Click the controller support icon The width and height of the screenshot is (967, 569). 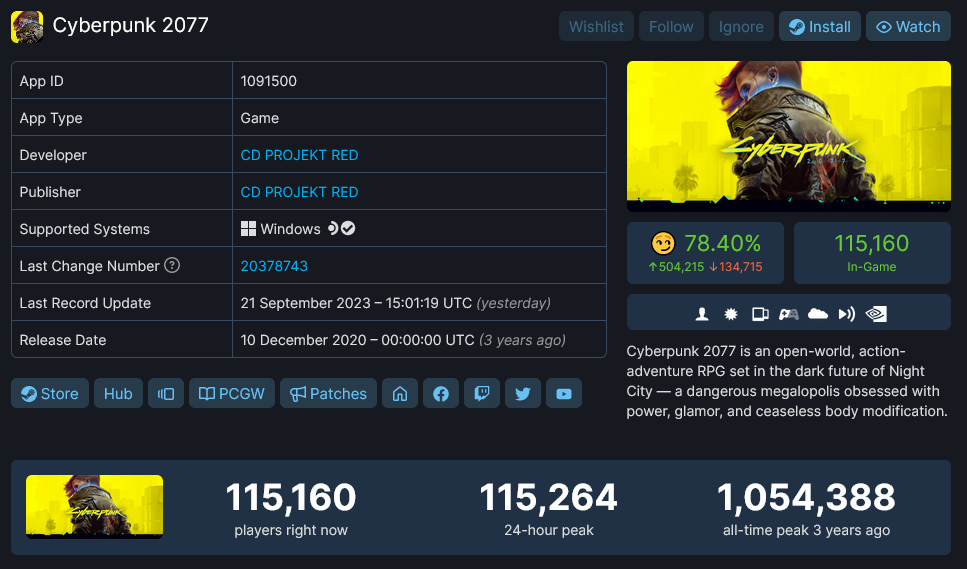788,314
